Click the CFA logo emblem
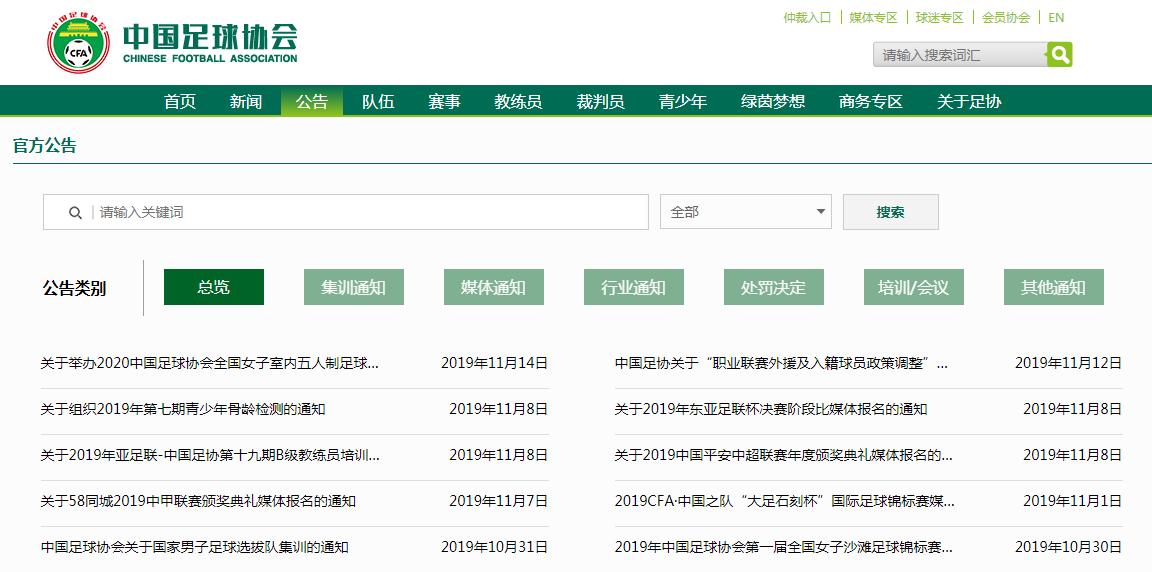Viewport: 1152px width, 572px height. (x=79, y=43)
